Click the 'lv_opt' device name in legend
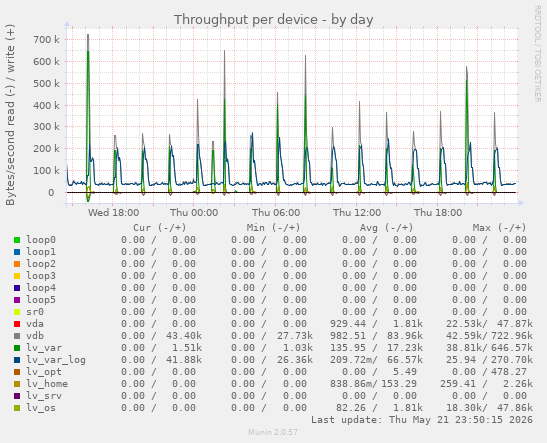This screenshot has width=547, height=443. pos(44,372)
